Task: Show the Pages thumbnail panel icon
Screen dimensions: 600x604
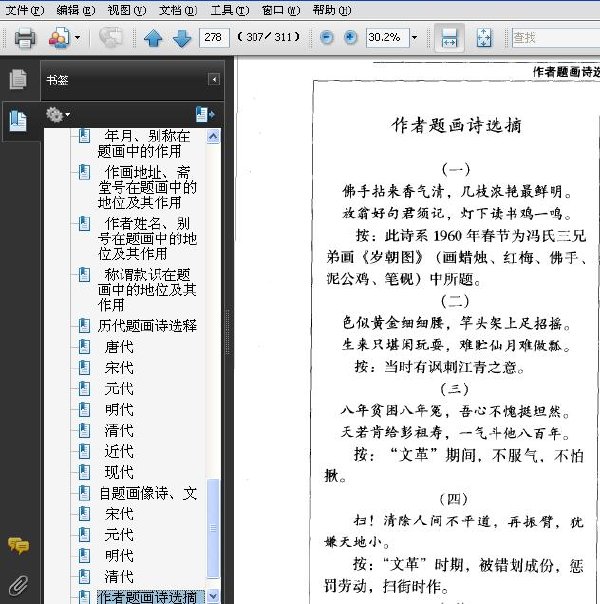Action: tap(18, 79)
